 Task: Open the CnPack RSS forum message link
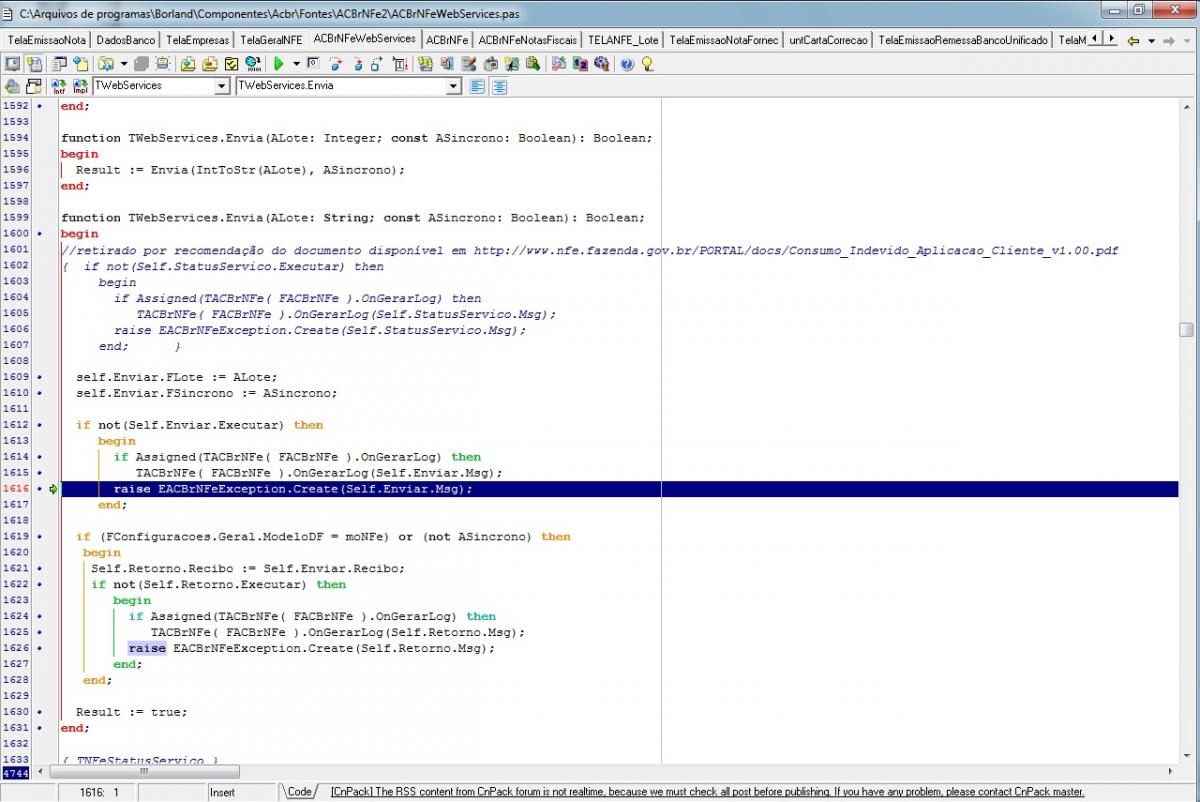(707, 792)
